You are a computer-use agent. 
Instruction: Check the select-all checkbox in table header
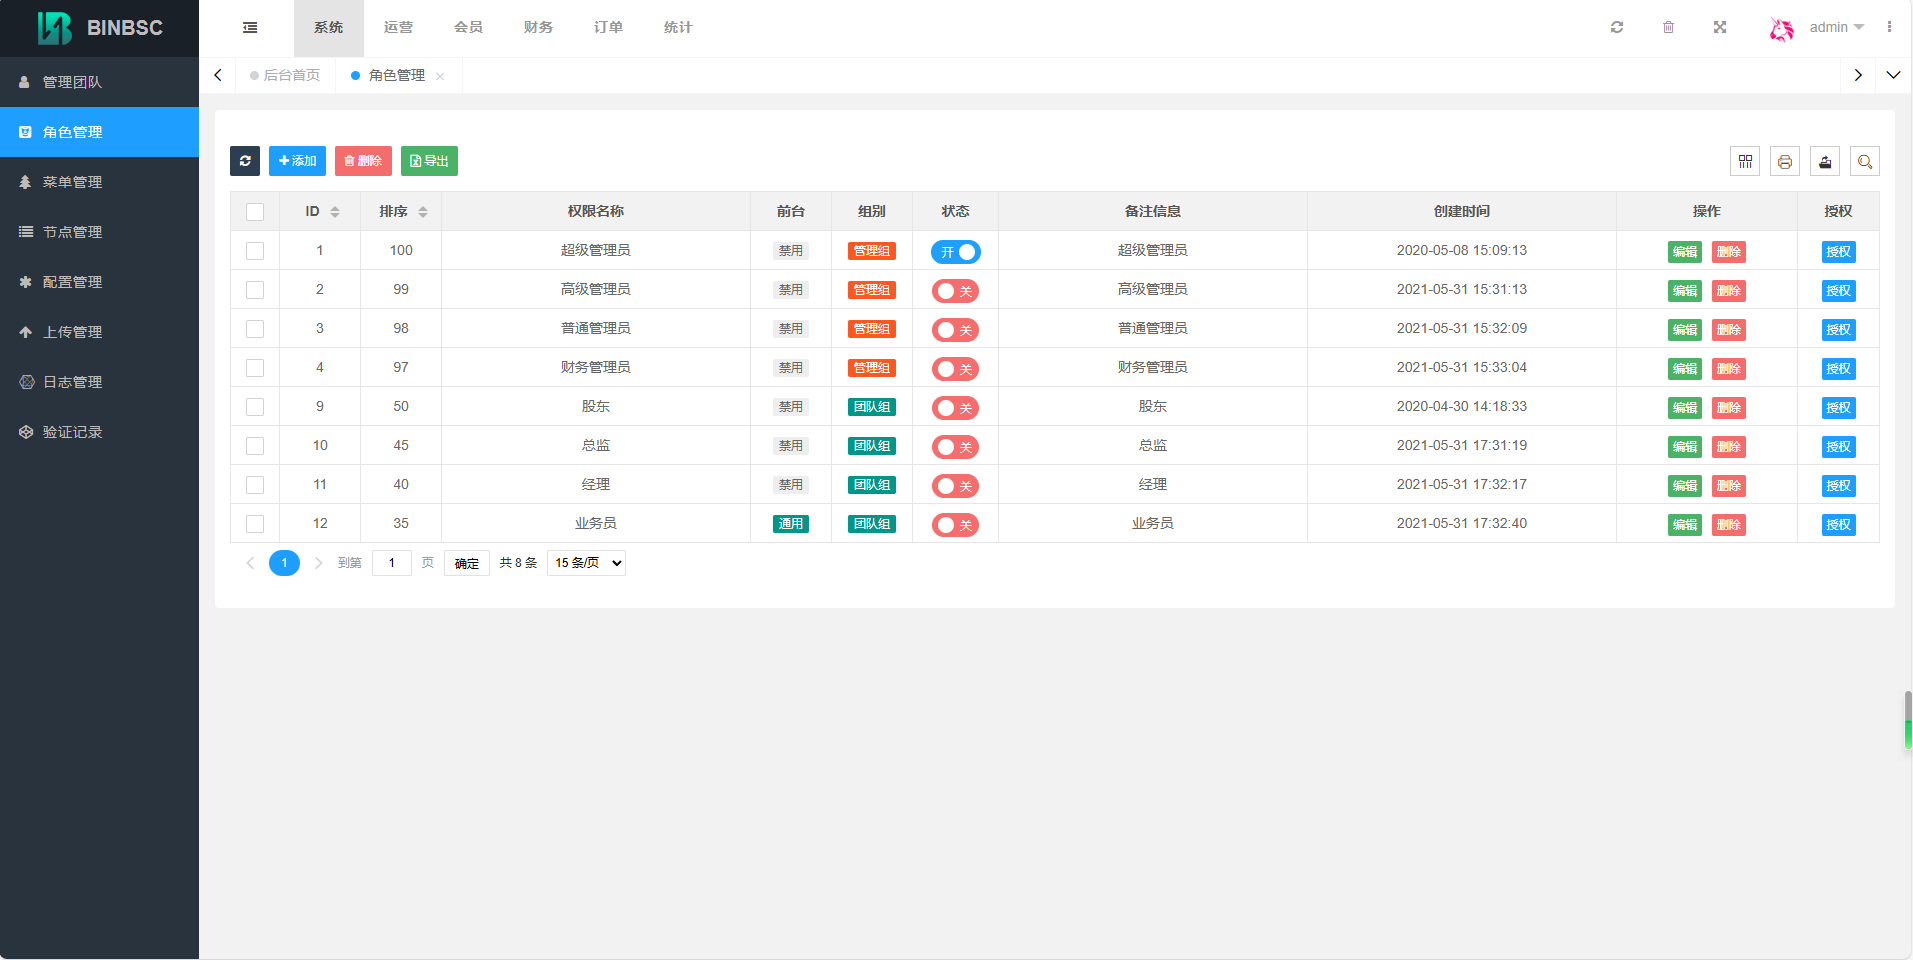[255, 212]
